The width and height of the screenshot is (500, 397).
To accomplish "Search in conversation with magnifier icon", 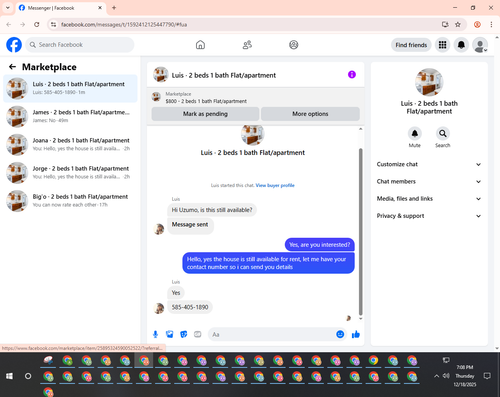I will tap(443, 134).
